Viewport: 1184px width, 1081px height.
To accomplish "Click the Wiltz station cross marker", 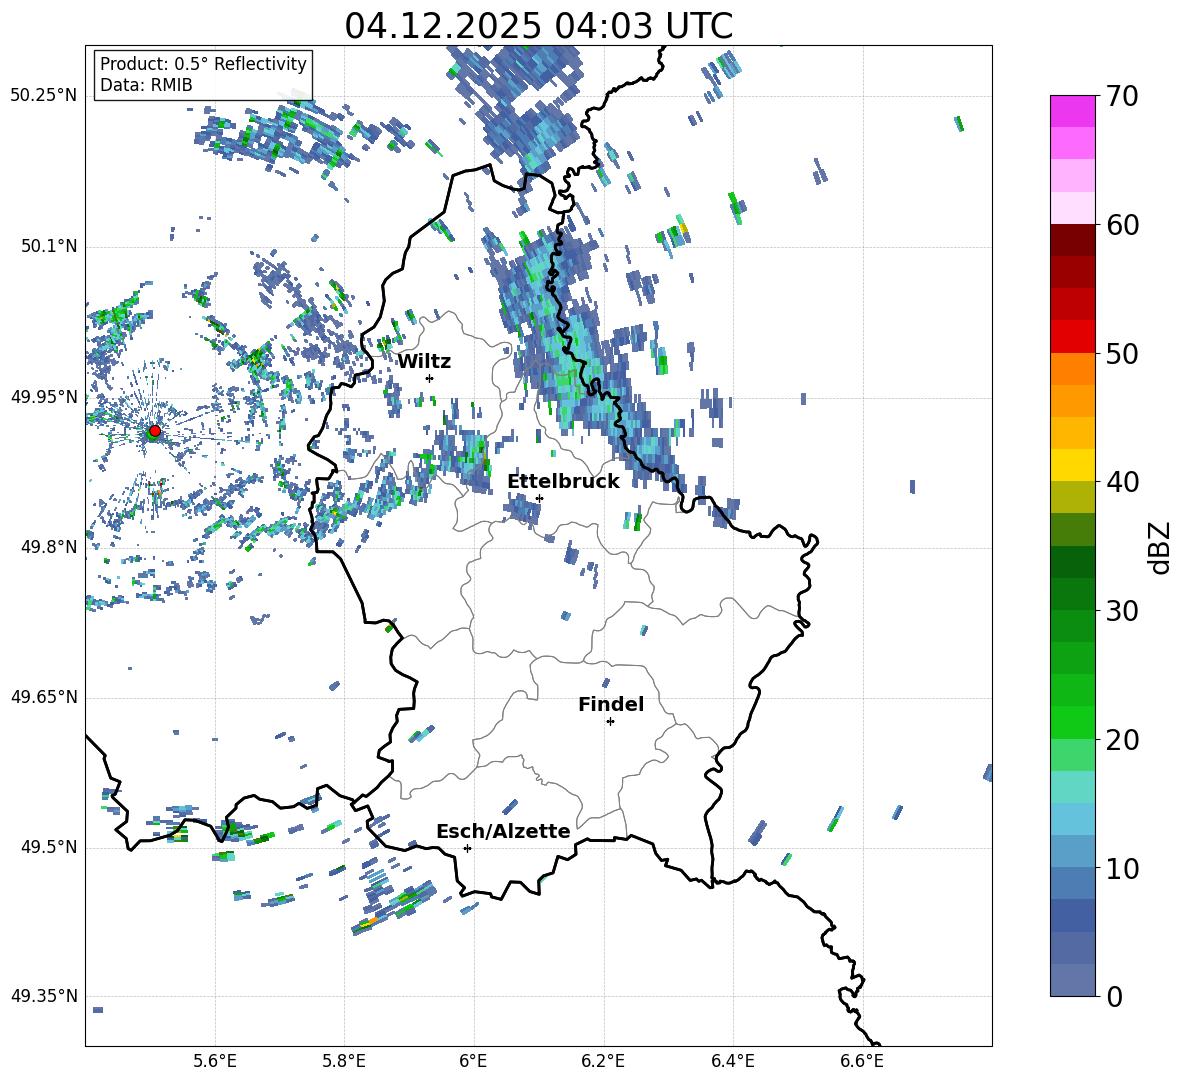I will (430, 378).
